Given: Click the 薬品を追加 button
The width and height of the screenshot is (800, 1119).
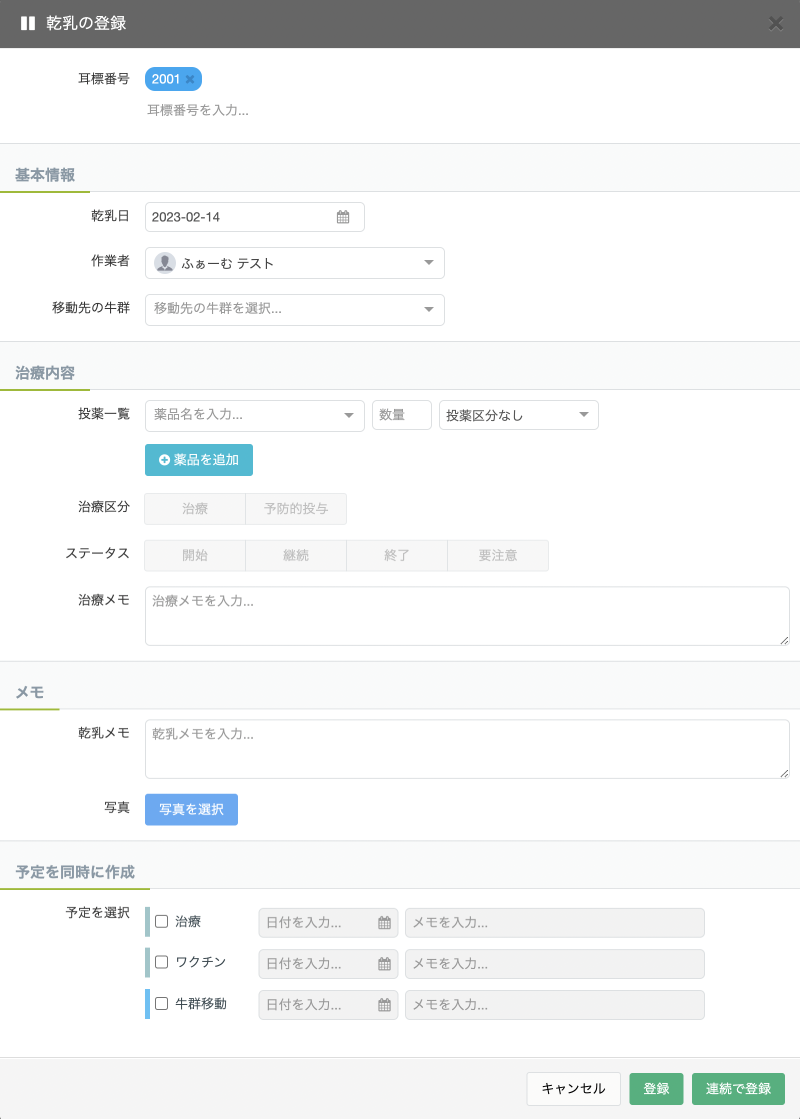Looking at the screenshot, I should click(x=199, y=460).
